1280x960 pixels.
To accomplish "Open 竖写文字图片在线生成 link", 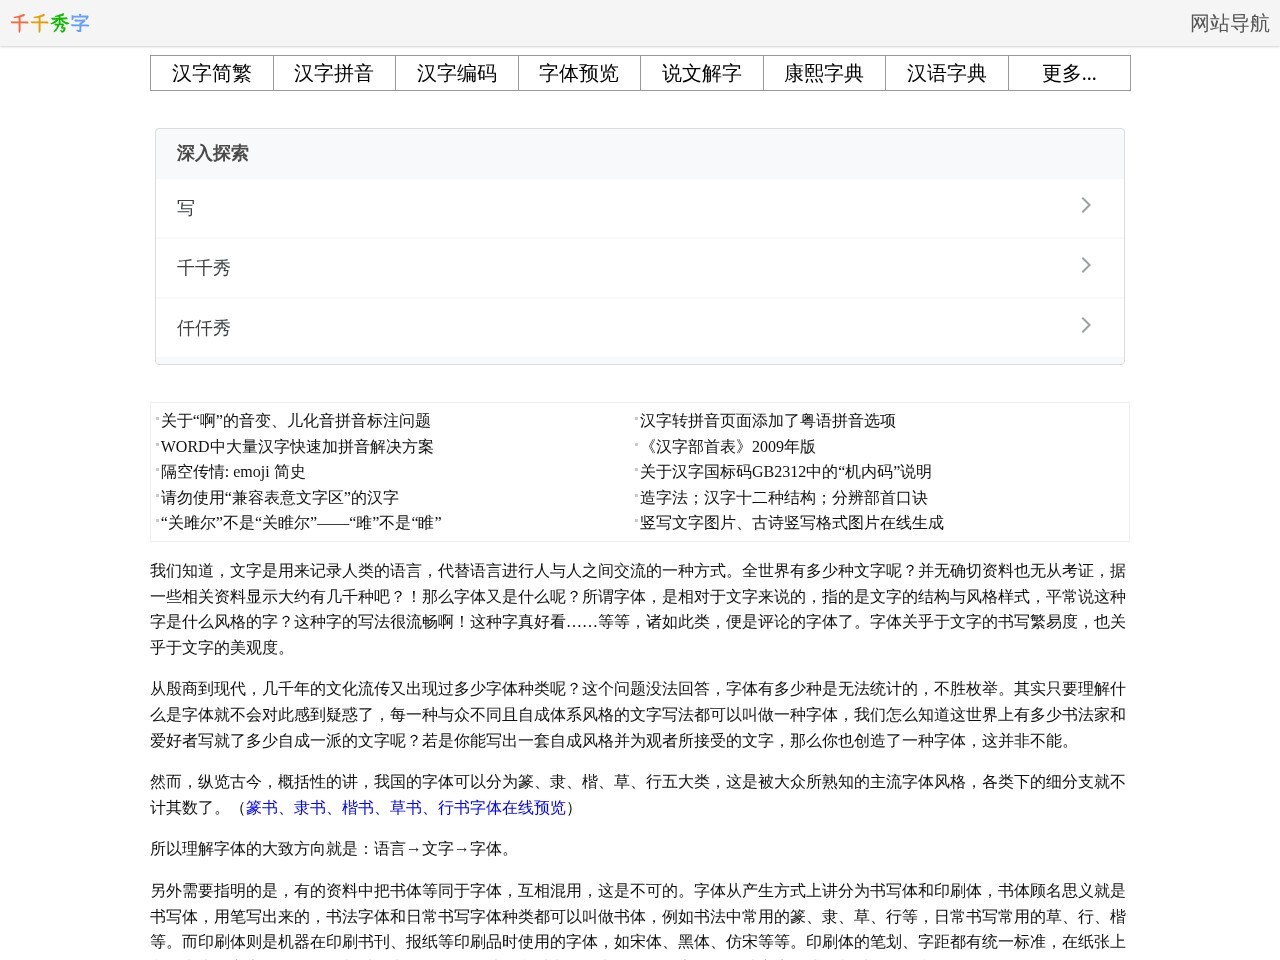I will coord(791,523).
